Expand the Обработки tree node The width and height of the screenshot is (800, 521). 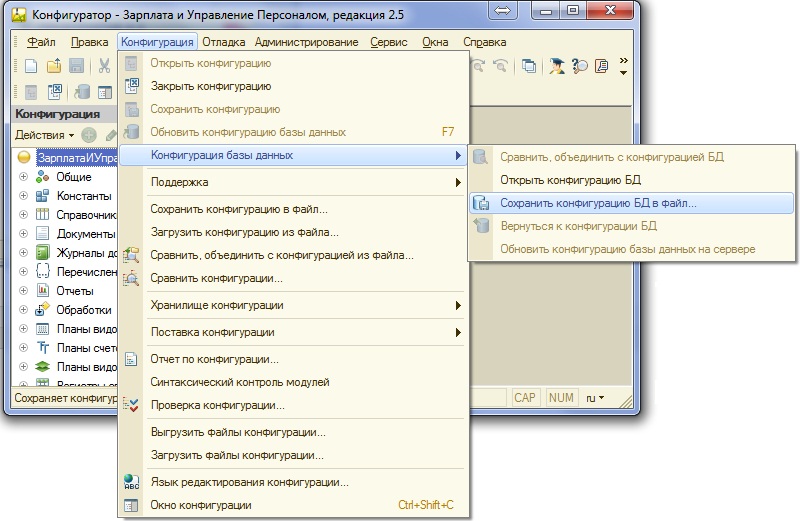tap(23, 310)
